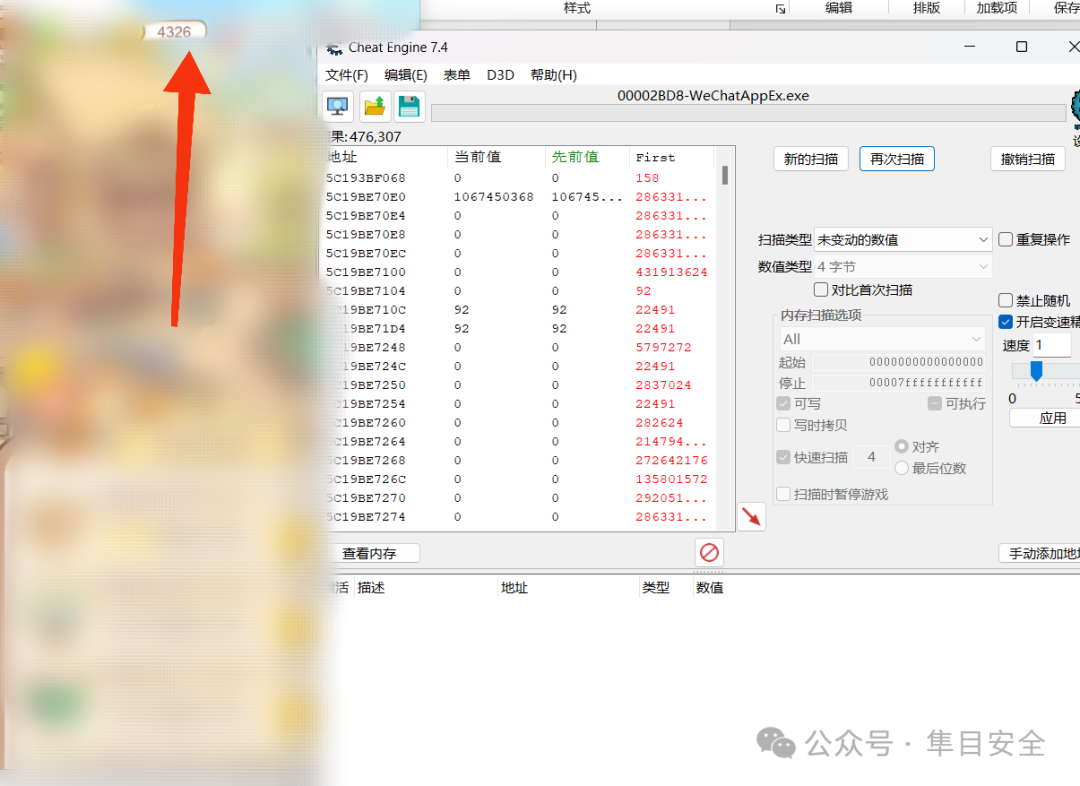Click the First column header
1080x786 pixels.
pyautogui.click(x=672, y=157)
